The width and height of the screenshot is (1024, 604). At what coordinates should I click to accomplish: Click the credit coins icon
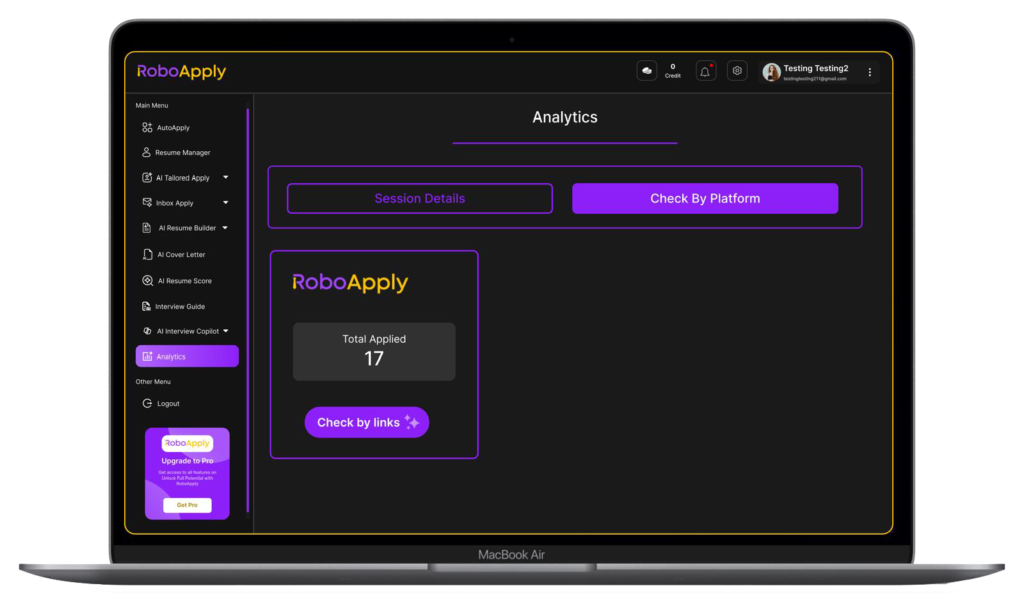[647, 71]
